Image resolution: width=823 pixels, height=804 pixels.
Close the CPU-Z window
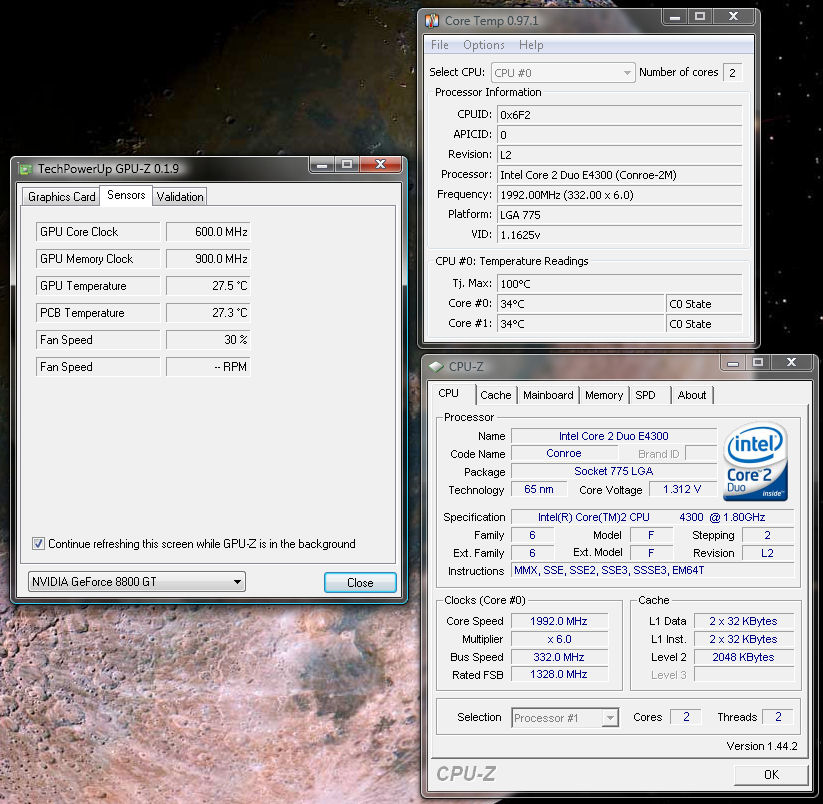[792, 362]
